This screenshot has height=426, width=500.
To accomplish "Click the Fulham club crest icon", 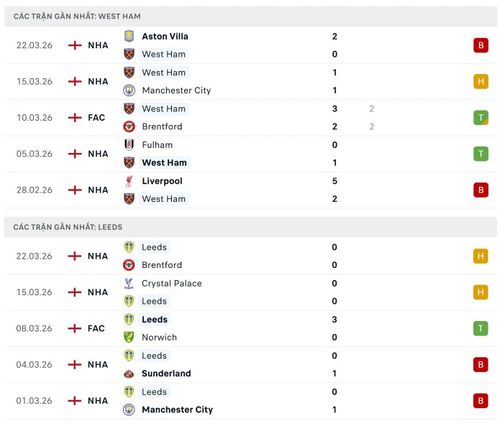I will (129, 145).
